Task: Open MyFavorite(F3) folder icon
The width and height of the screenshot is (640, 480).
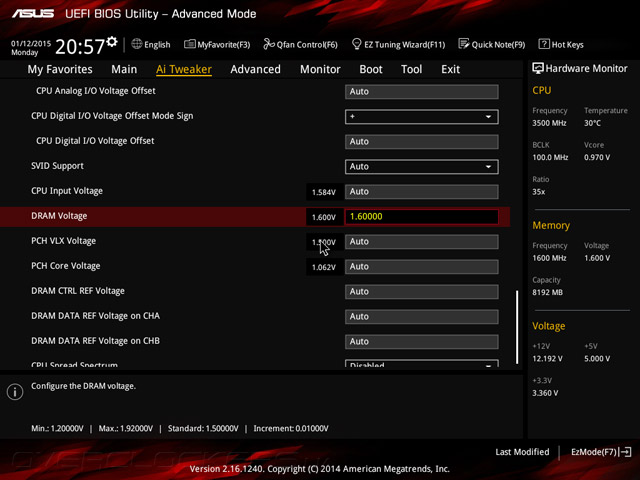Action: (189, 44)
